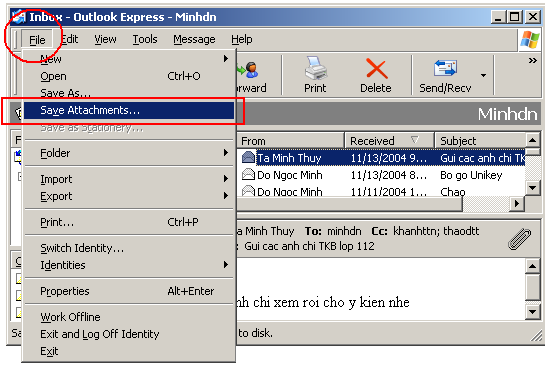Expand the New submenu

point(129,59)
